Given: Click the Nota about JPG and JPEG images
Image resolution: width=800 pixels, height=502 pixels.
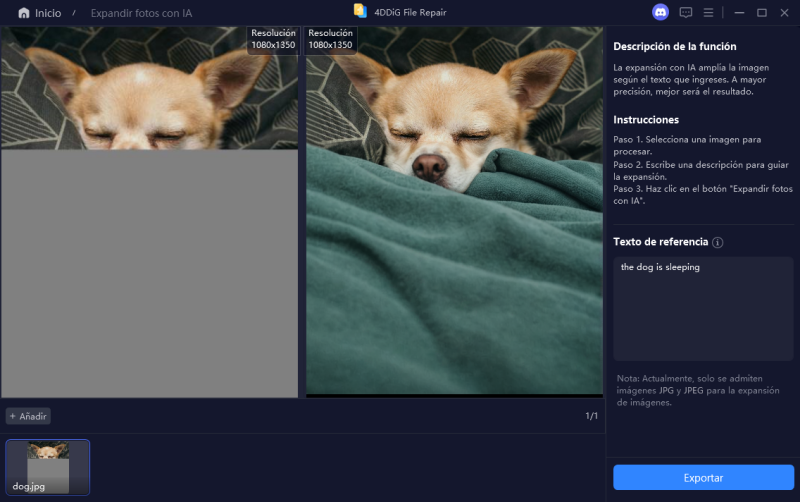Looking at the screenshot, I should [697, 390].
